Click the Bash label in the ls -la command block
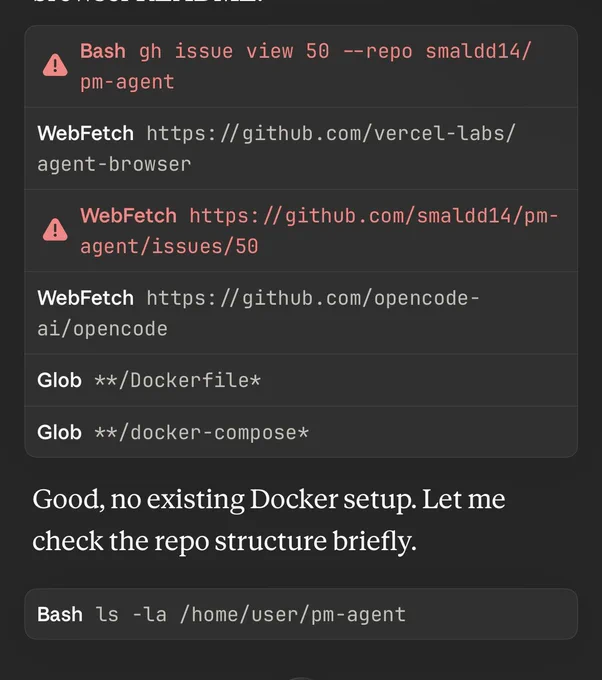The image size is (602, 680). click(60, 614)
